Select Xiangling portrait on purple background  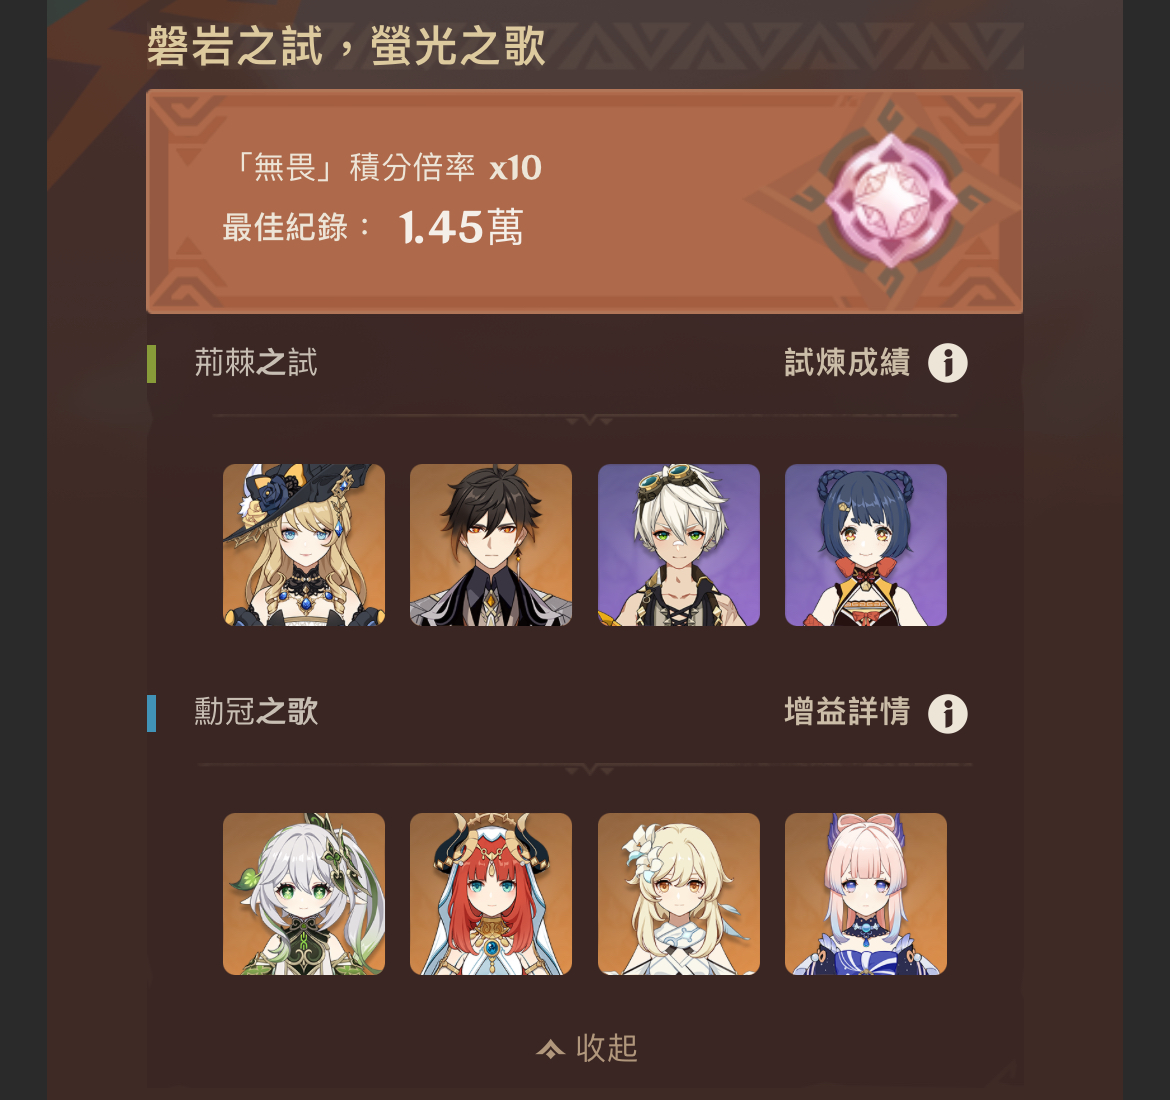tap(866, 545)
